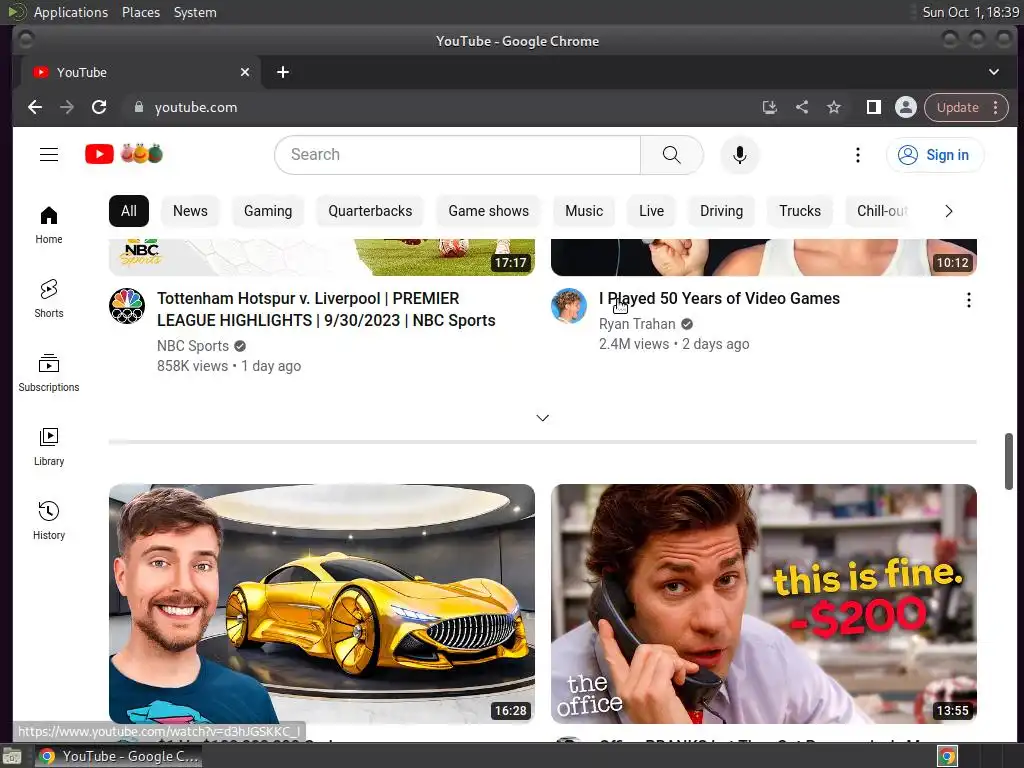1024x768 pixels.
Task: Open Ryan Trahan channel avatar
Action: point(569,306)
